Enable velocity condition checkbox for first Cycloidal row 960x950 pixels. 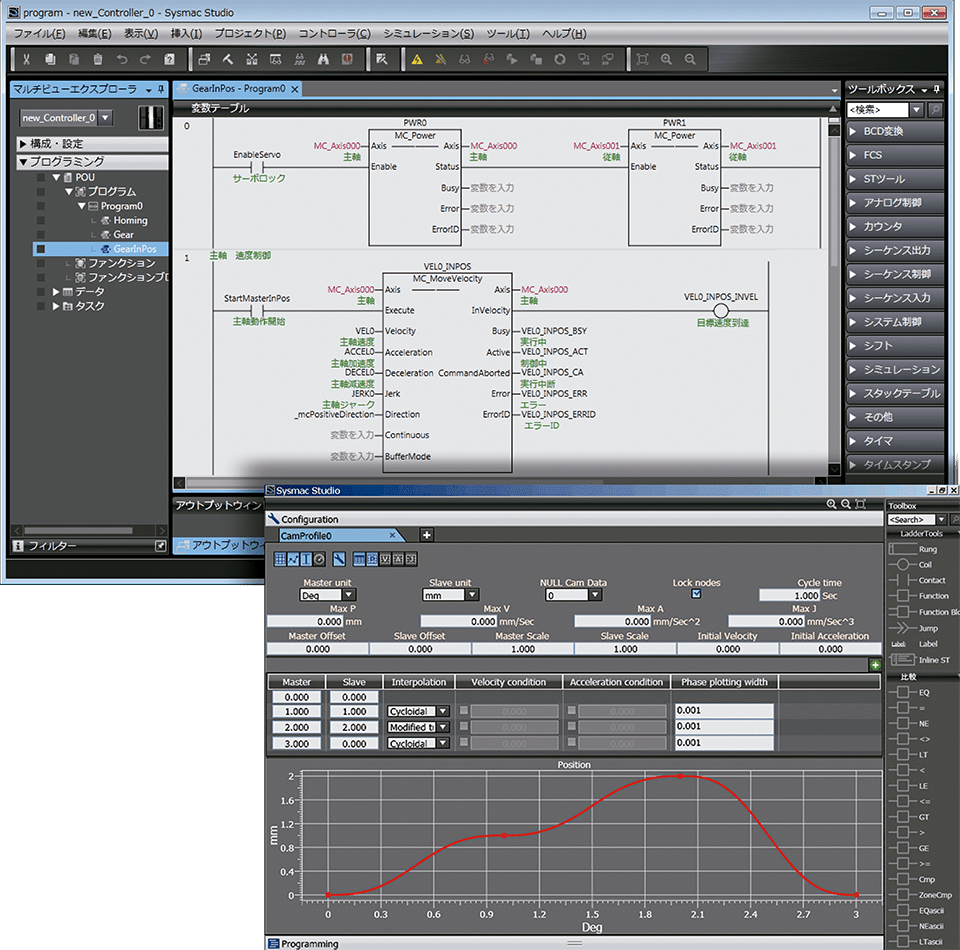click(x=464, y=711)
